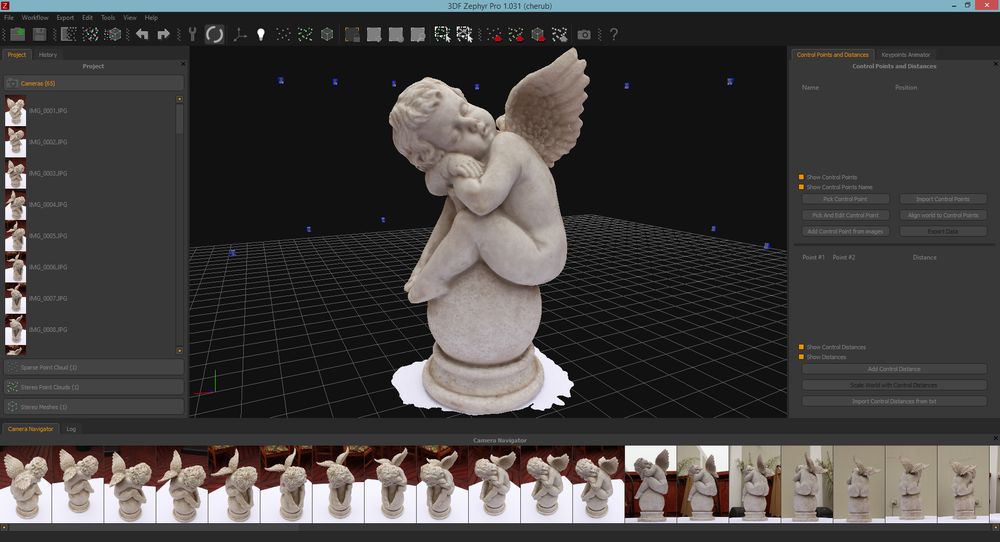The height and width of the screenshot is (542, 1000).
Task: Toggle Show Control Points checkbox
Action: coord(801,177)
